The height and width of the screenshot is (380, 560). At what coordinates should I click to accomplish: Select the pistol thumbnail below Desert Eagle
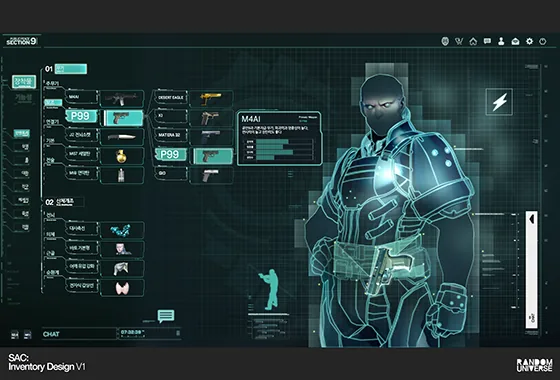[x=211, y=118]
